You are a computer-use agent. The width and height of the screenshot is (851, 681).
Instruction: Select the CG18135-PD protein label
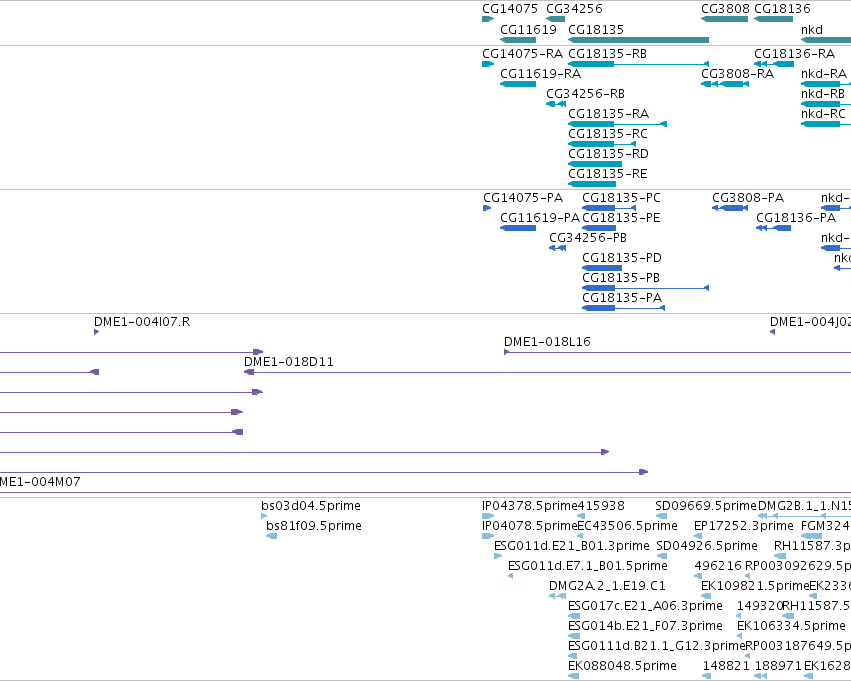coord(622,258)
